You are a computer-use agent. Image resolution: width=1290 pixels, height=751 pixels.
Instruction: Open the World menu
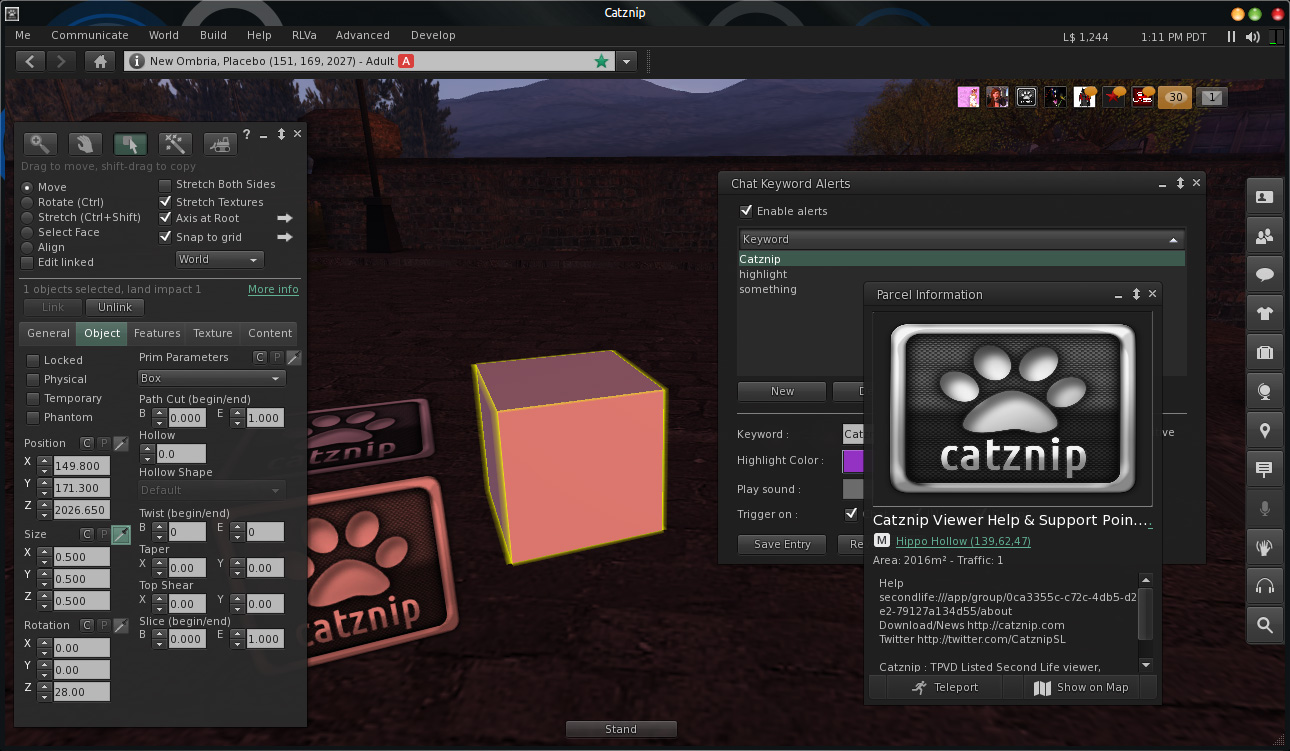(x=164, y=35)
